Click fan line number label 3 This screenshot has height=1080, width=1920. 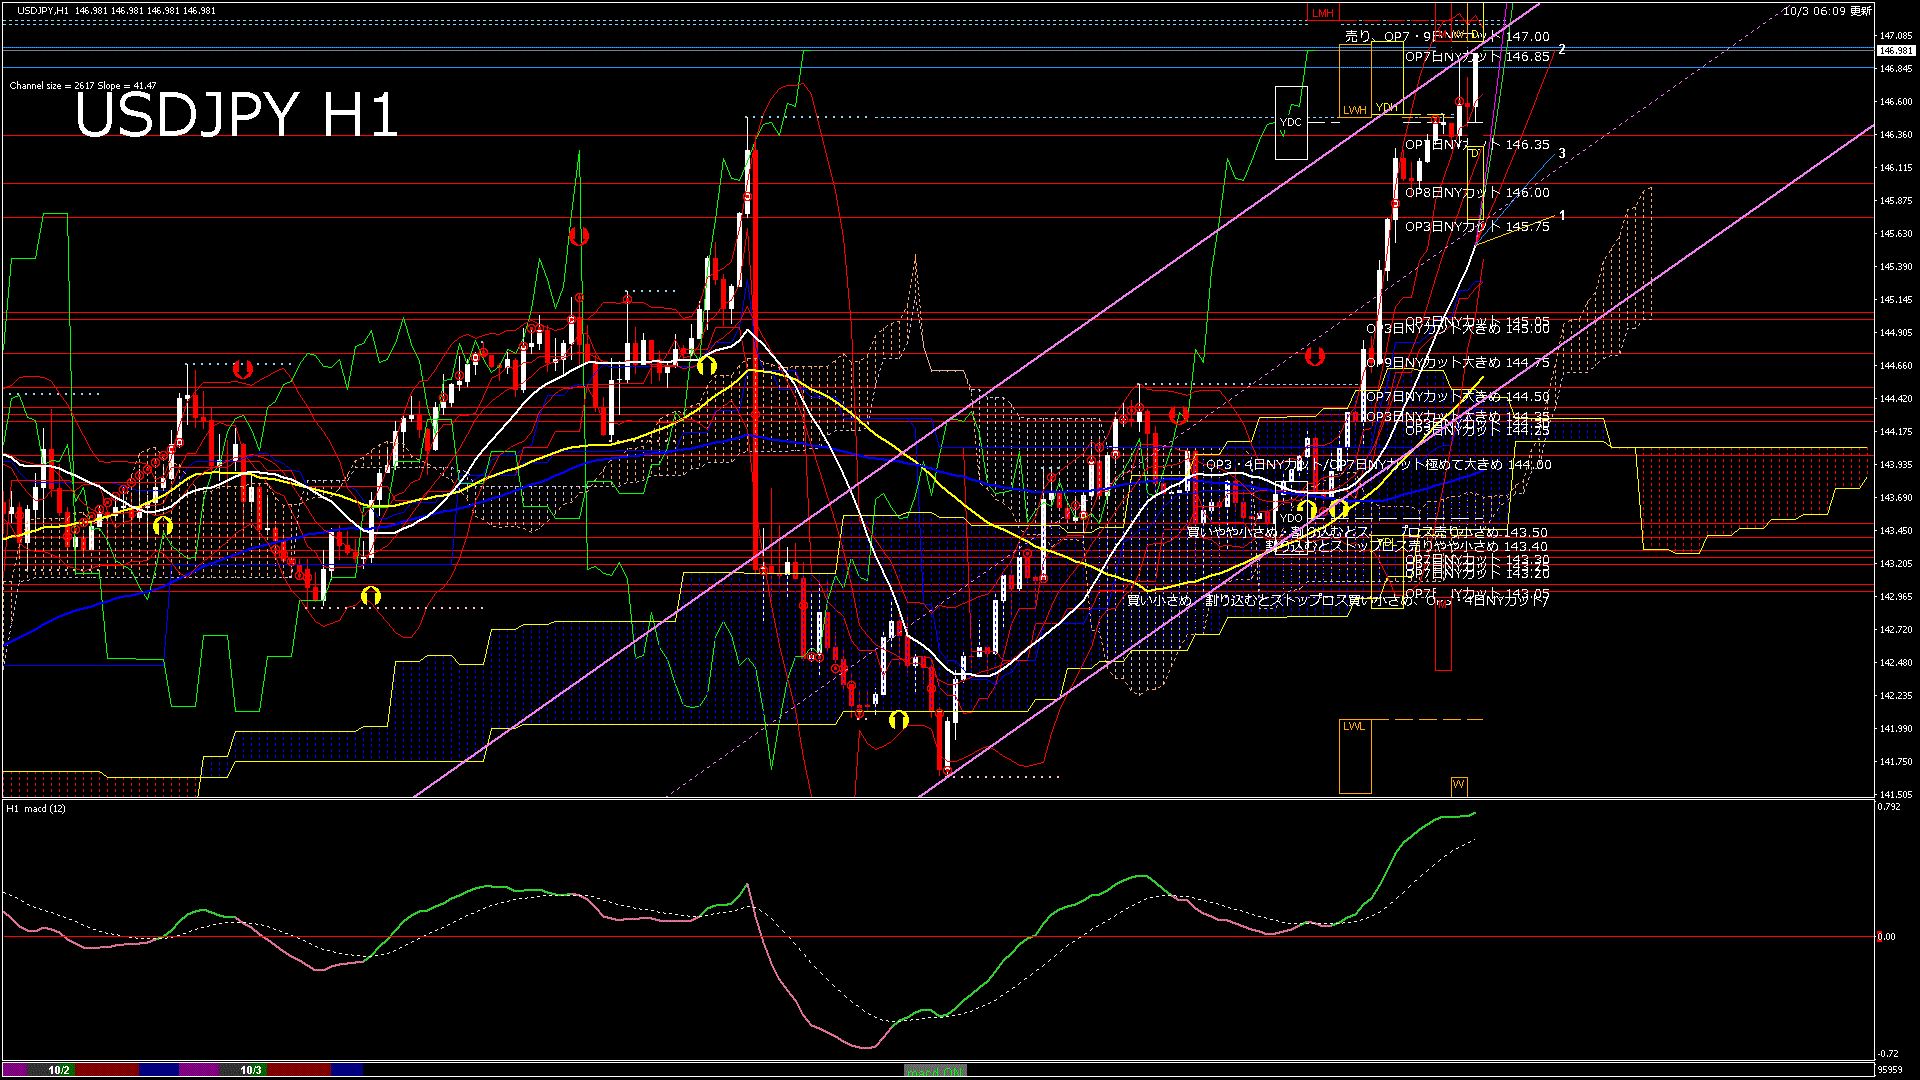(x=1562, y=153)
